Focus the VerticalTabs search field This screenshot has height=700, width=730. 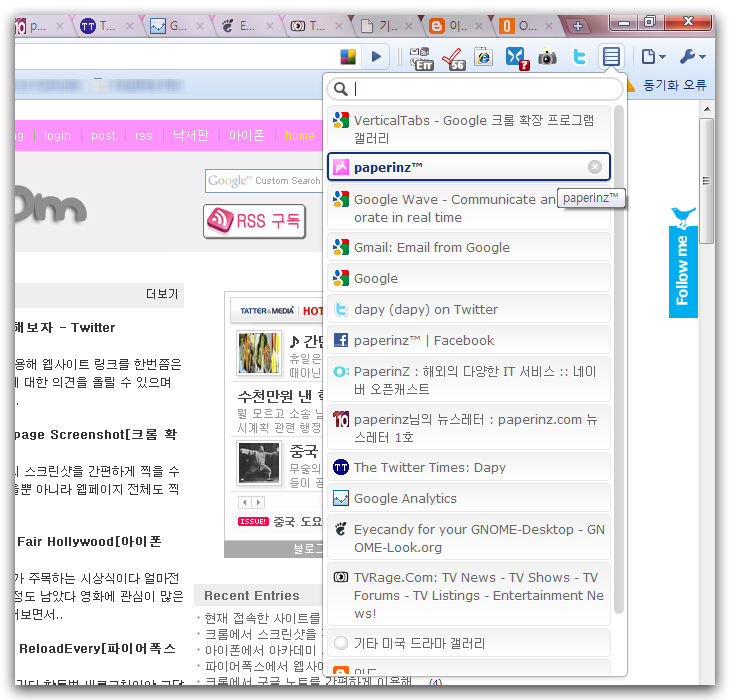click(475, 89)
